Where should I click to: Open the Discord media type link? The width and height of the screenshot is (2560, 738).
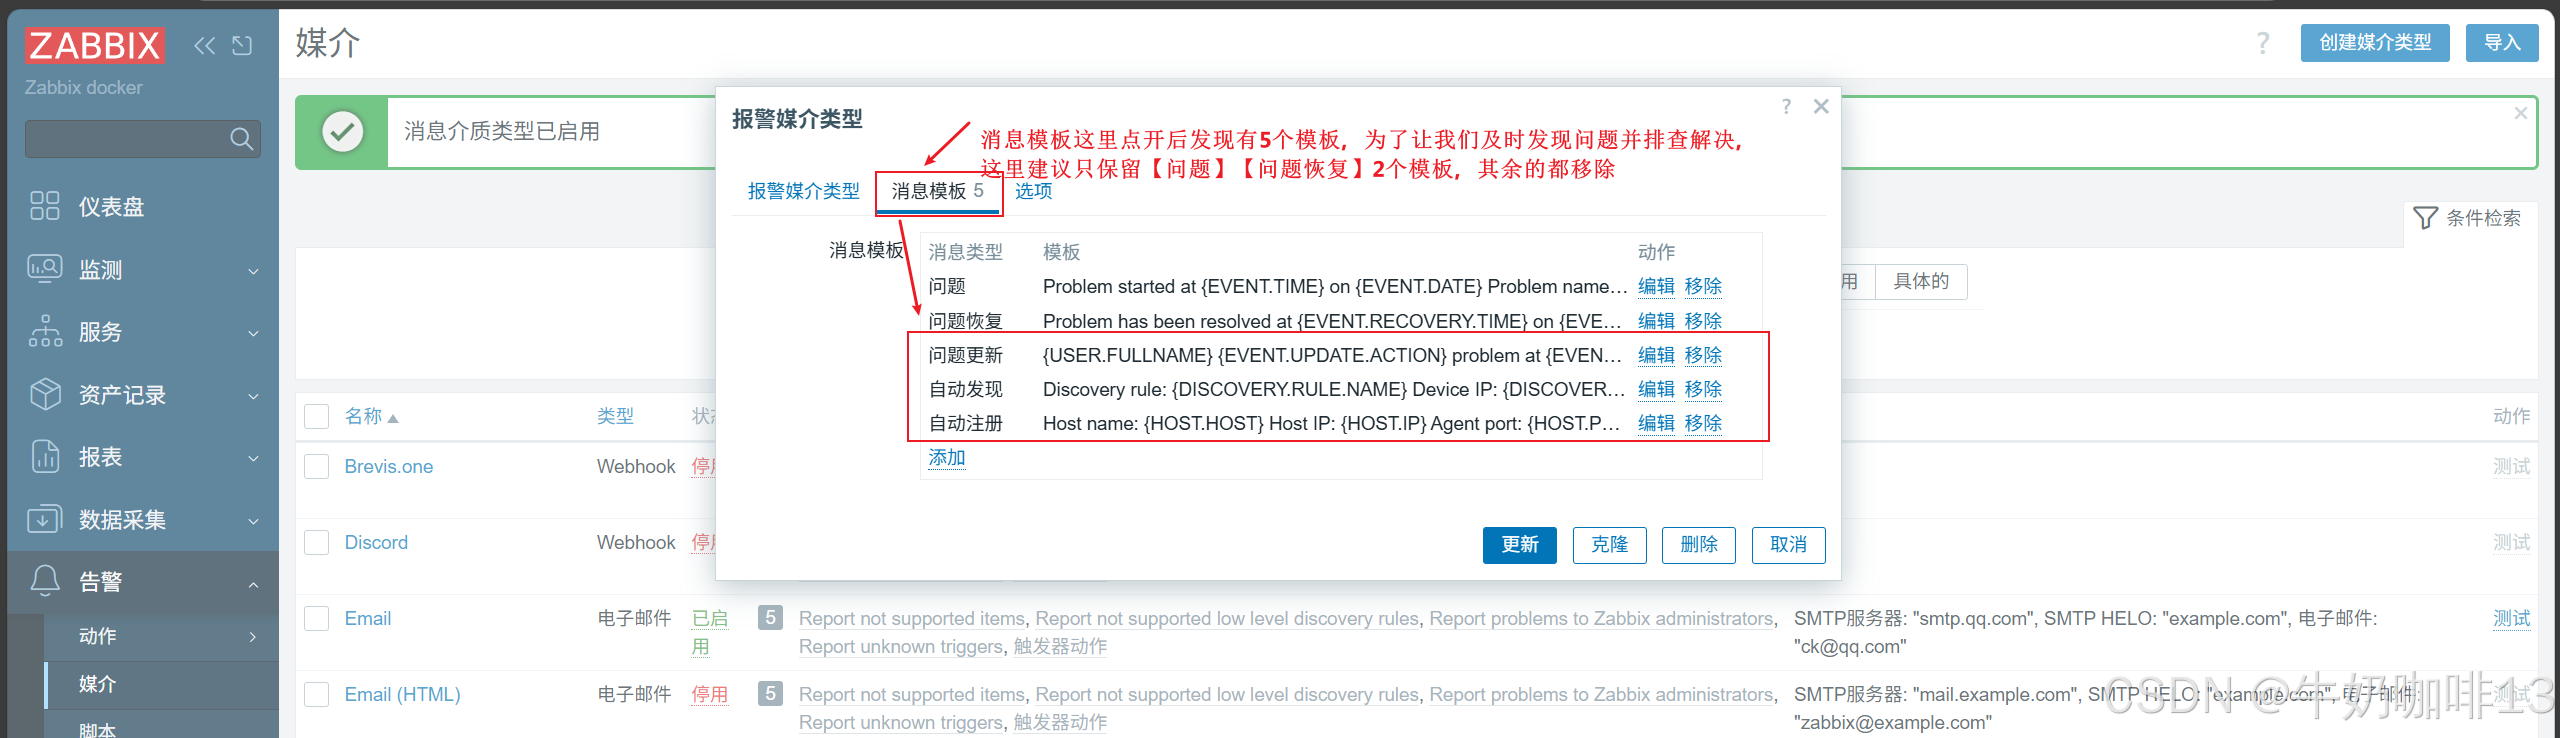[376, 542]
